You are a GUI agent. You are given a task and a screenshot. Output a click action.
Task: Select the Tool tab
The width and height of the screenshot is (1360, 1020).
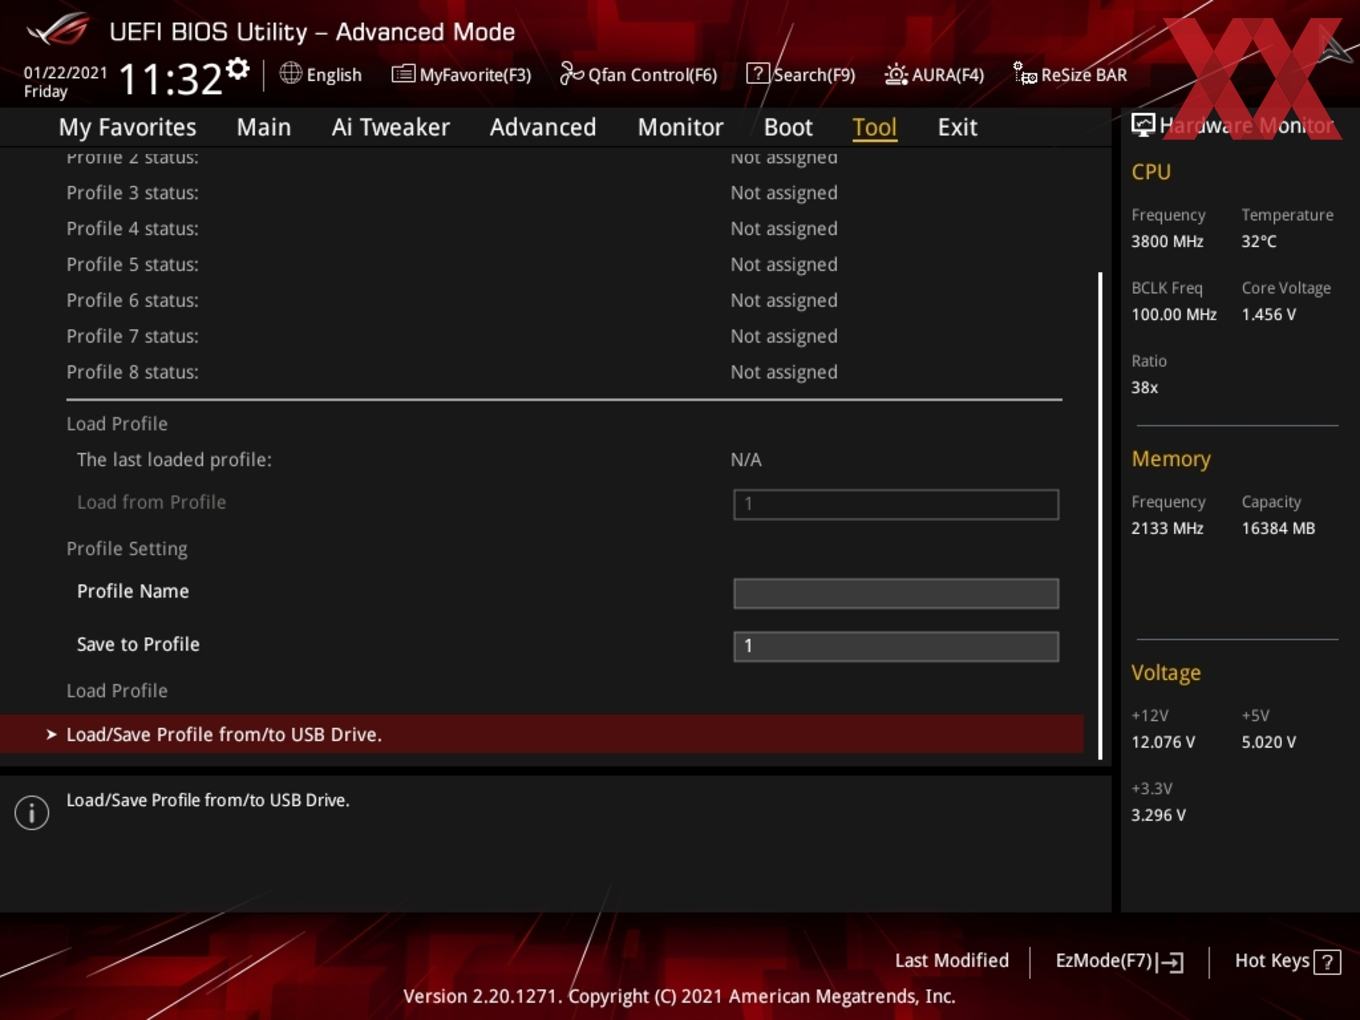pos(874,127)
